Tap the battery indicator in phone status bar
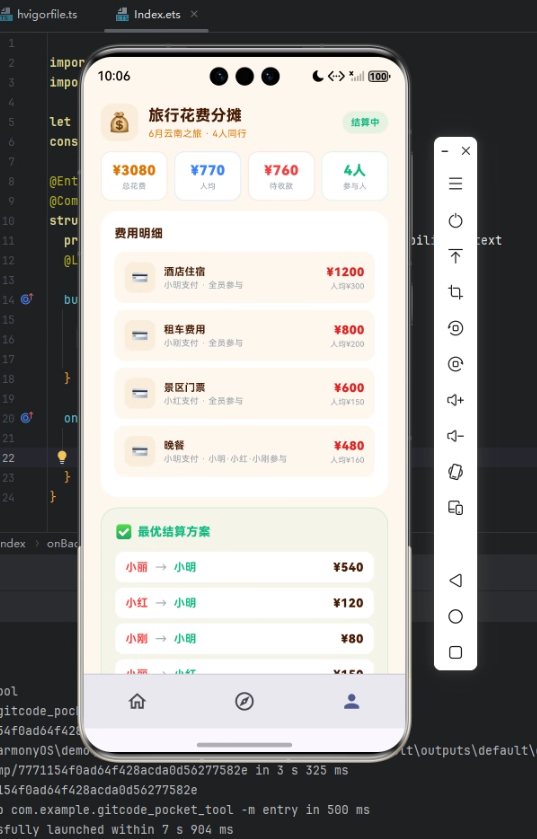 [x=379, y=77]
